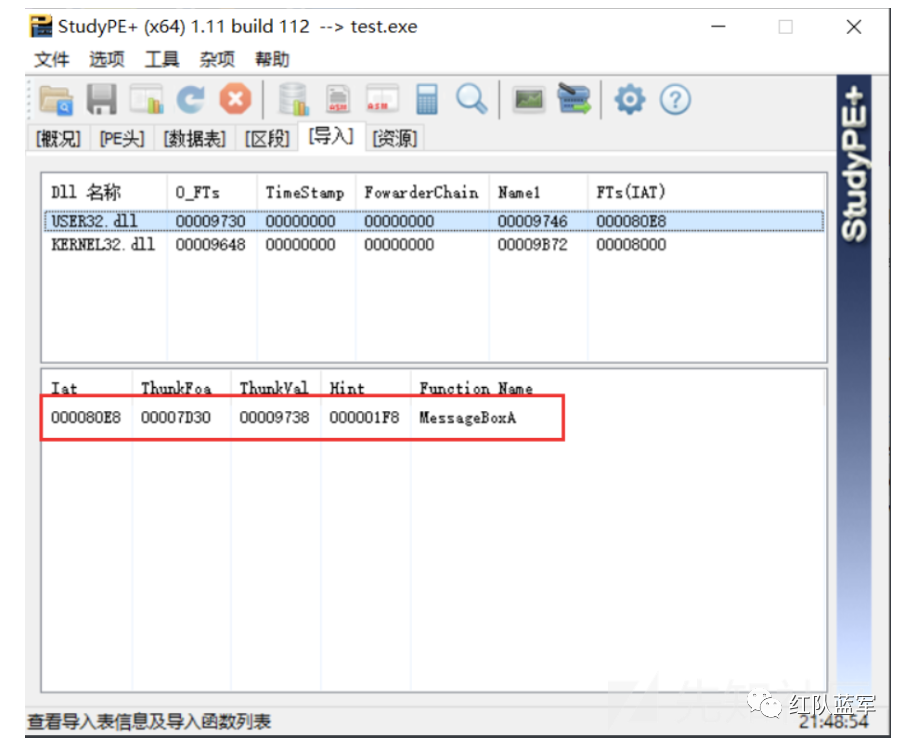Open the ASM window toolbar icon
Viewport: 906px width, 745px height.
click(x=382, y=99)
